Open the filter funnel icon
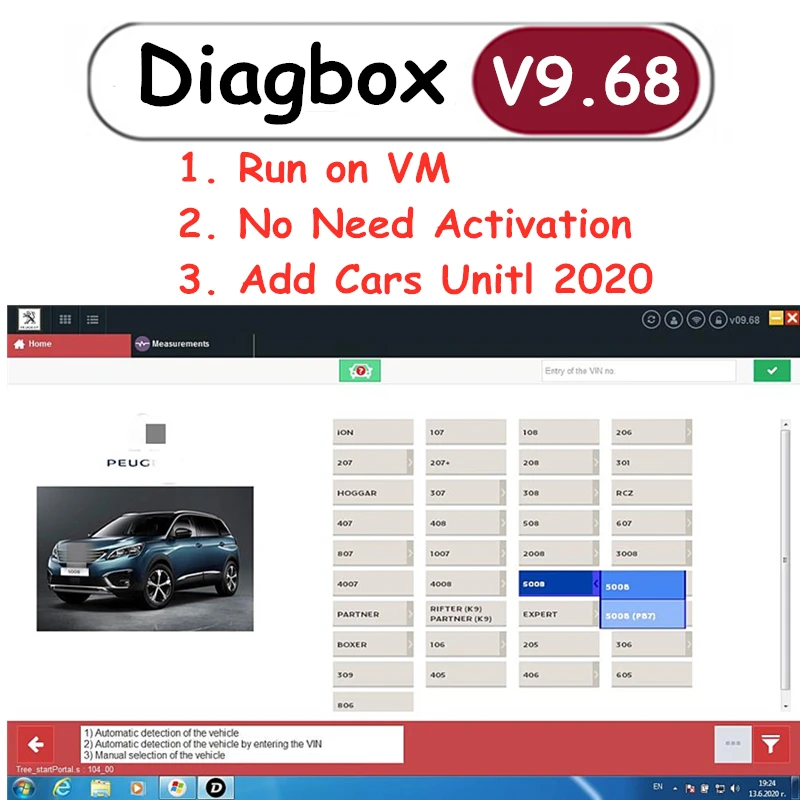Image resolution: width=800 pixels, height=800 pixels. [770, 744]
